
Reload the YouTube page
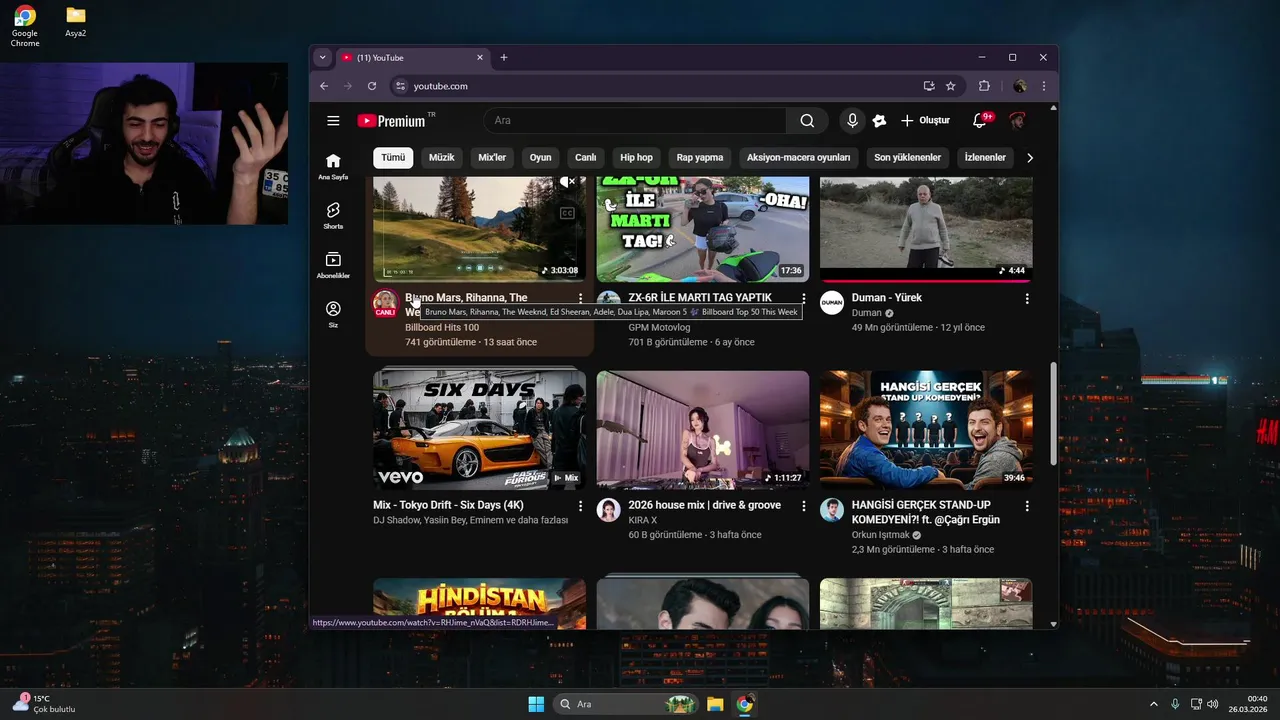tap(372, 86)
